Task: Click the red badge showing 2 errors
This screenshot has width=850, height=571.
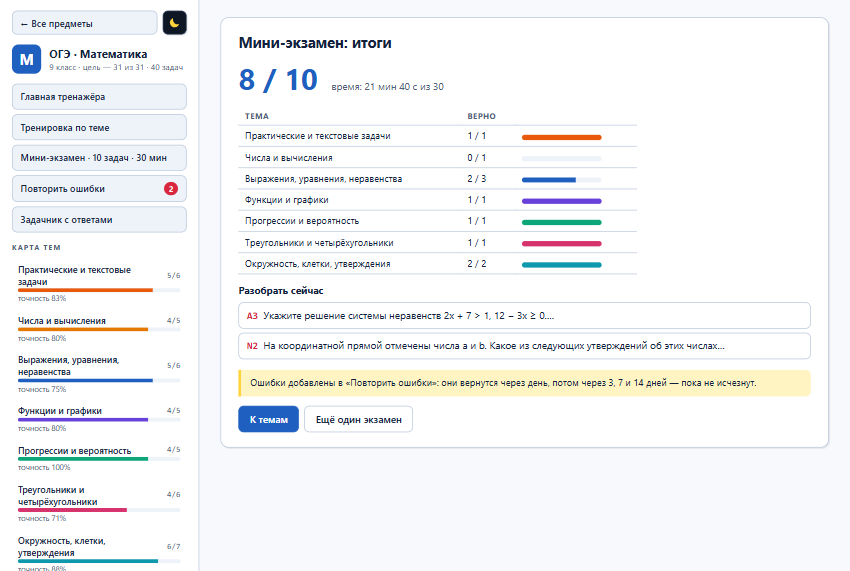Action: (171, 189)
